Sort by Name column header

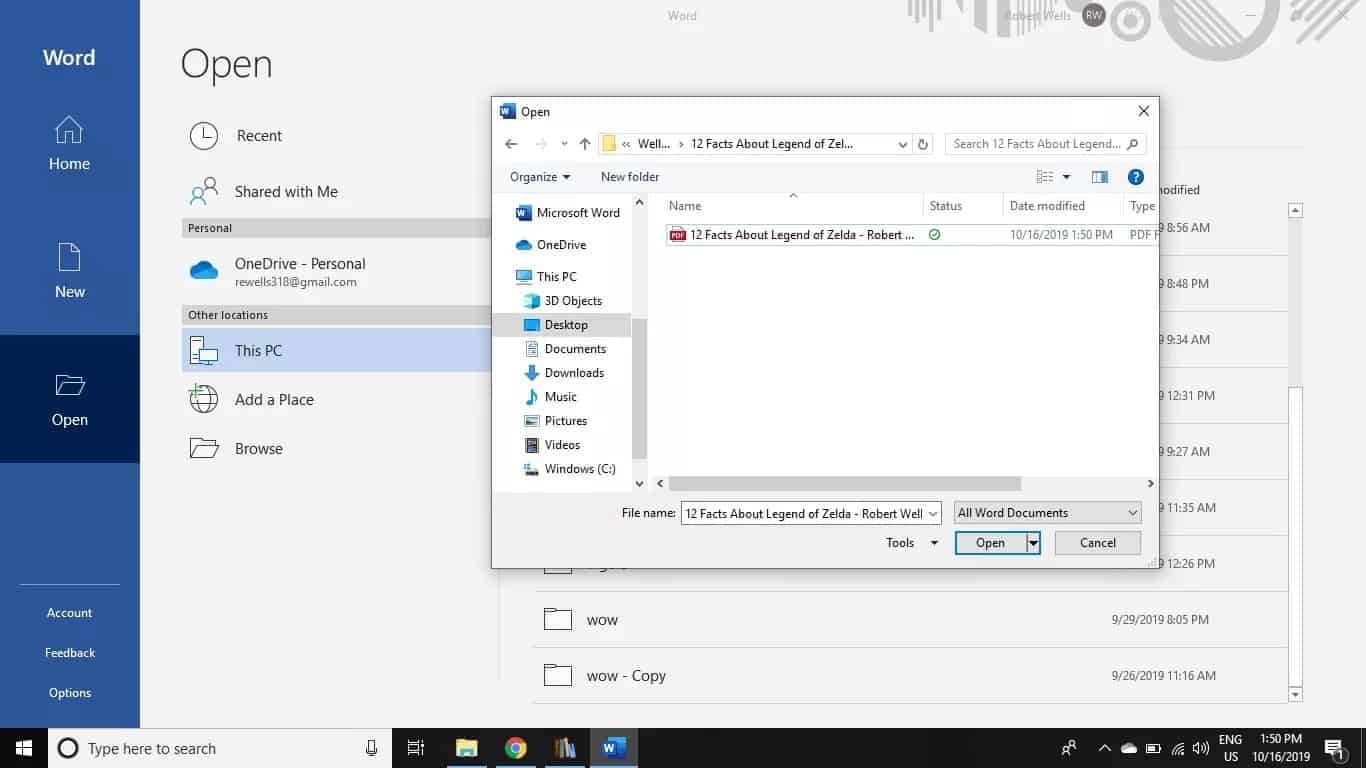pos(793,206)
